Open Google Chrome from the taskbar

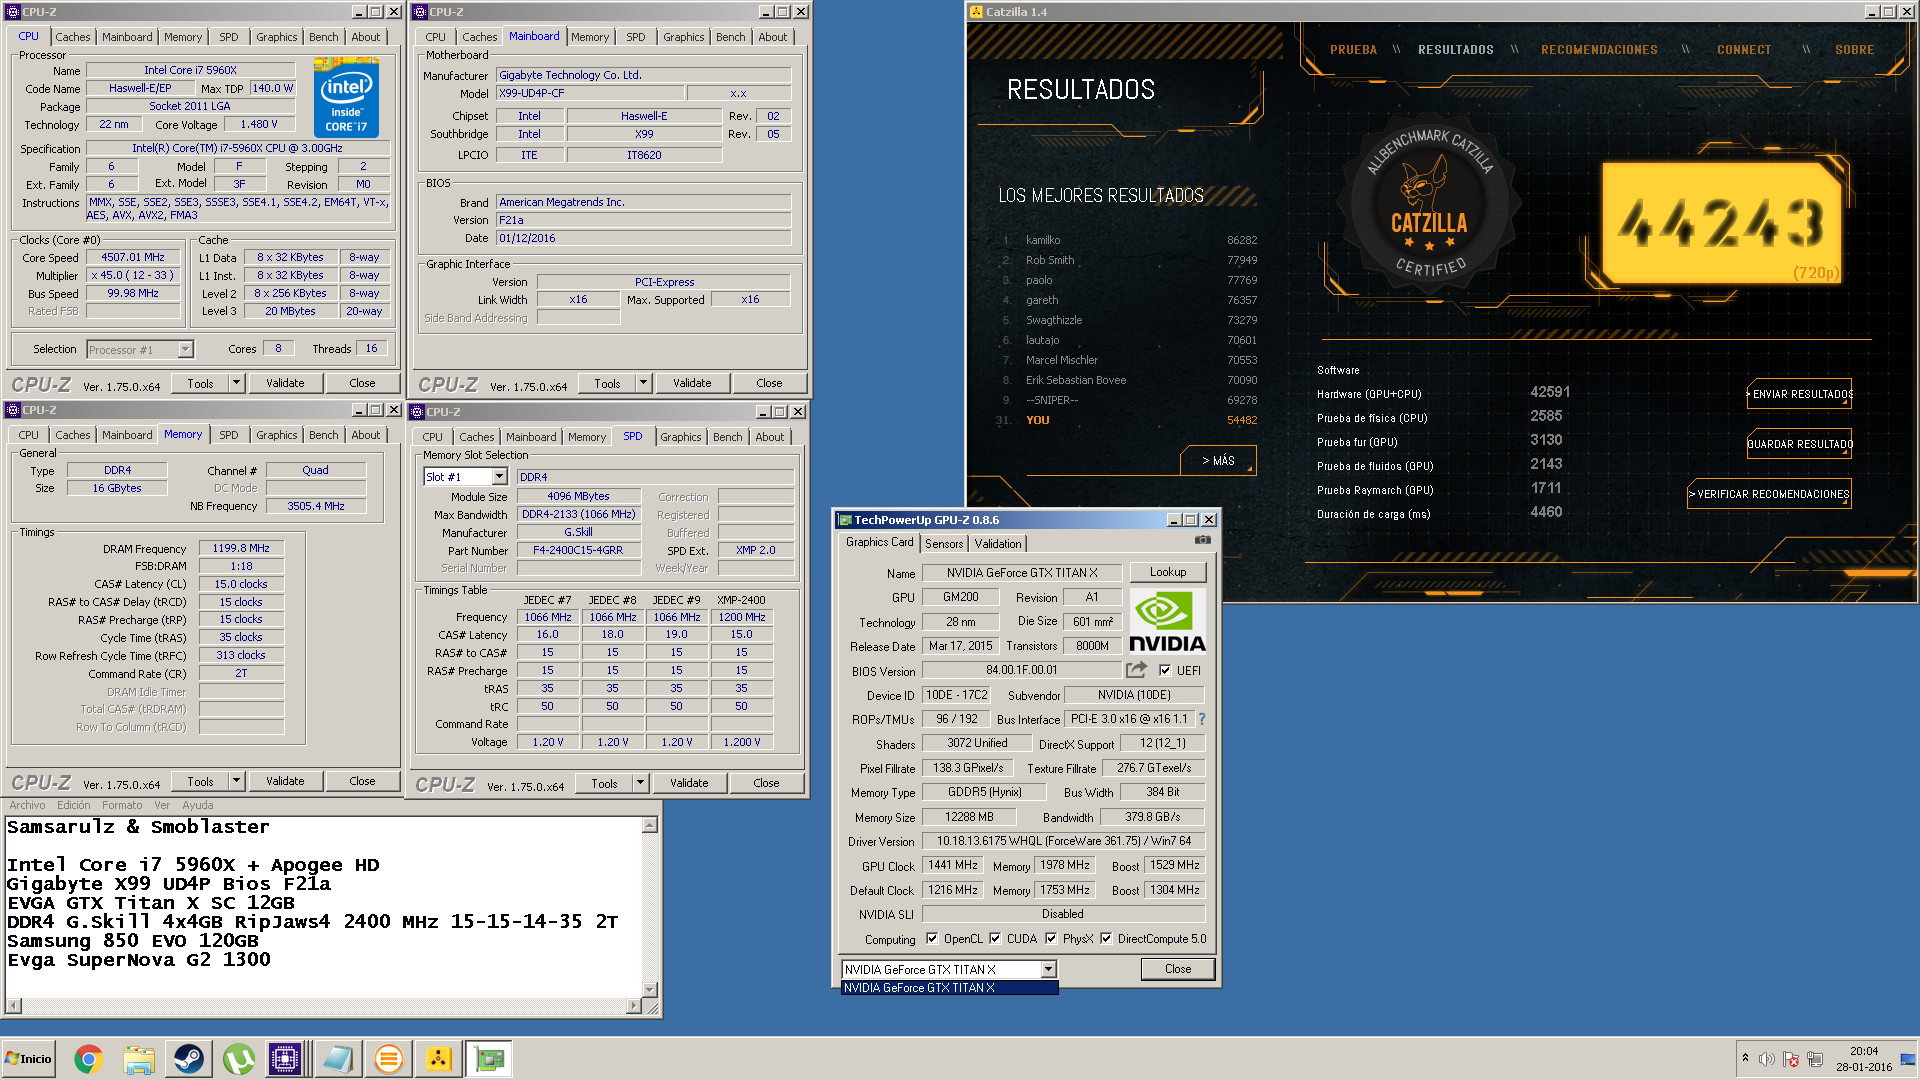click(x=89, y=1059)
